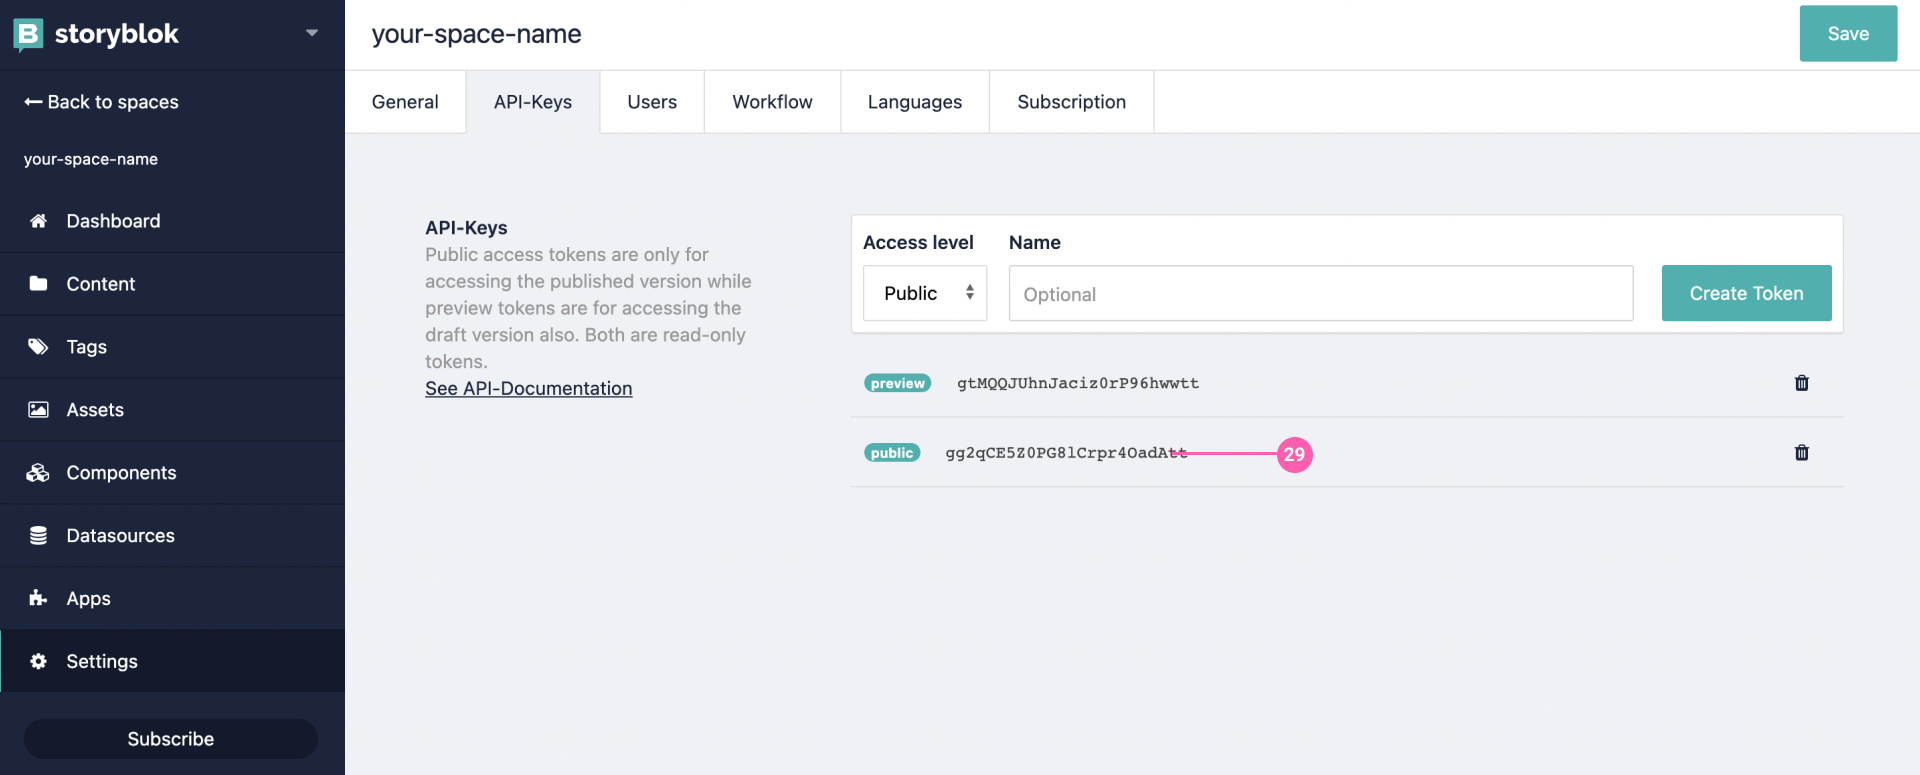Open Components in sidebar
This screenshot has height=775, width=1920.
coord(172,473)
